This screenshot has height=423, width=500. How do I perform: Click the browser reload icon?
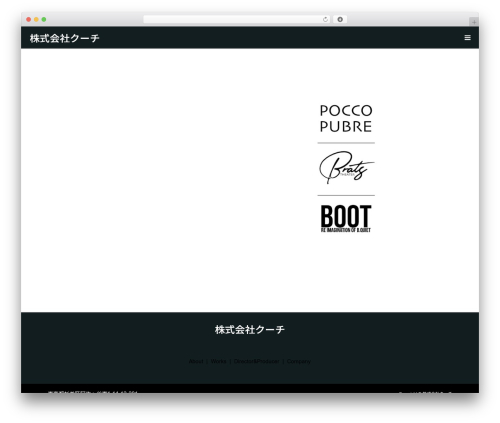point(325,19)
